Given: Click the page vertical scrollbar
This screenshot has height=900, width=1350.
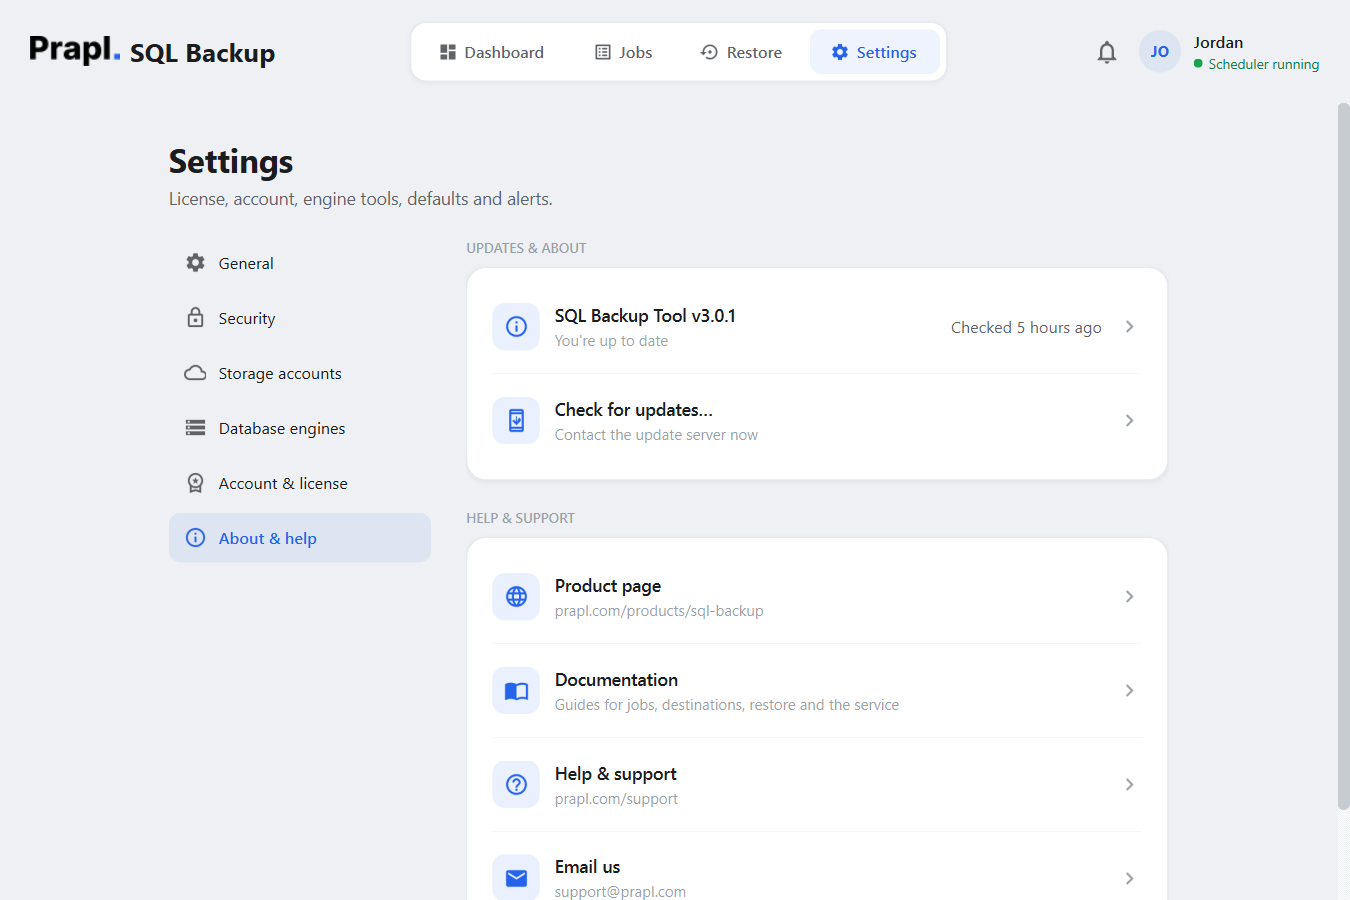Looking at the screenshot, I should pos(1343,455).
